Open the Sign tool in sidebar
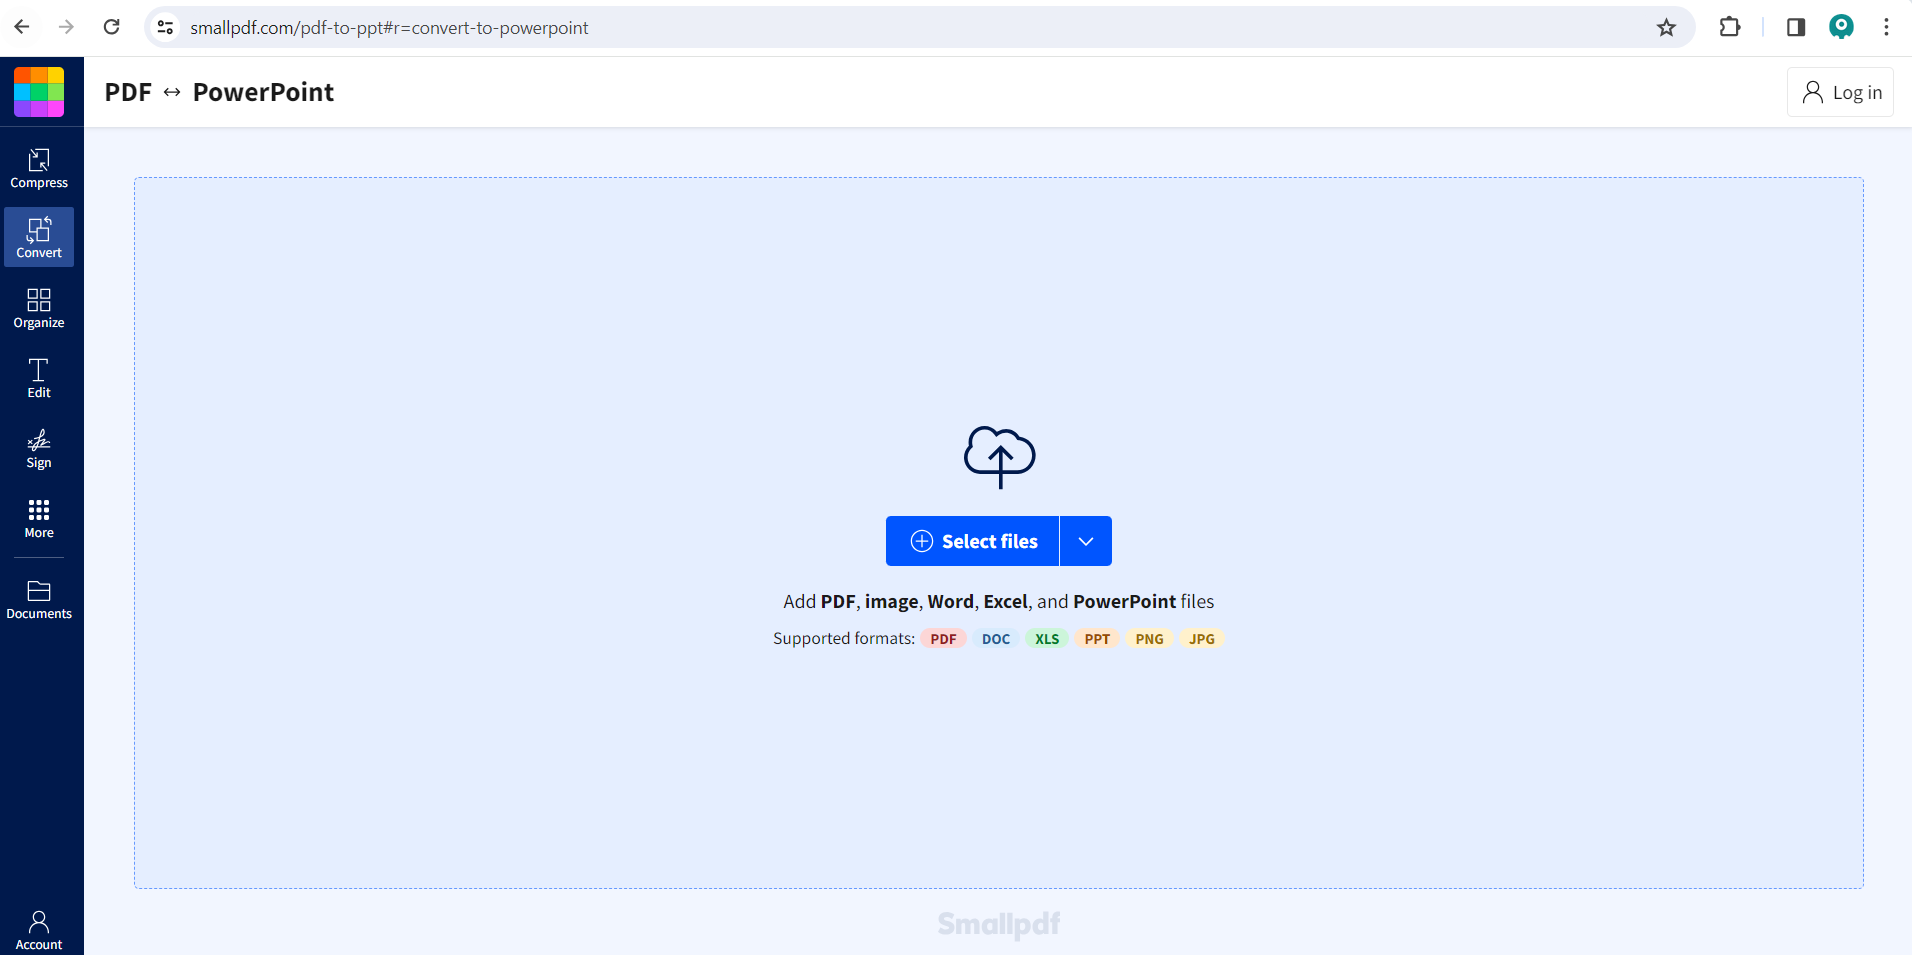The image size is (1912, 955). click(x=39, y=448)
